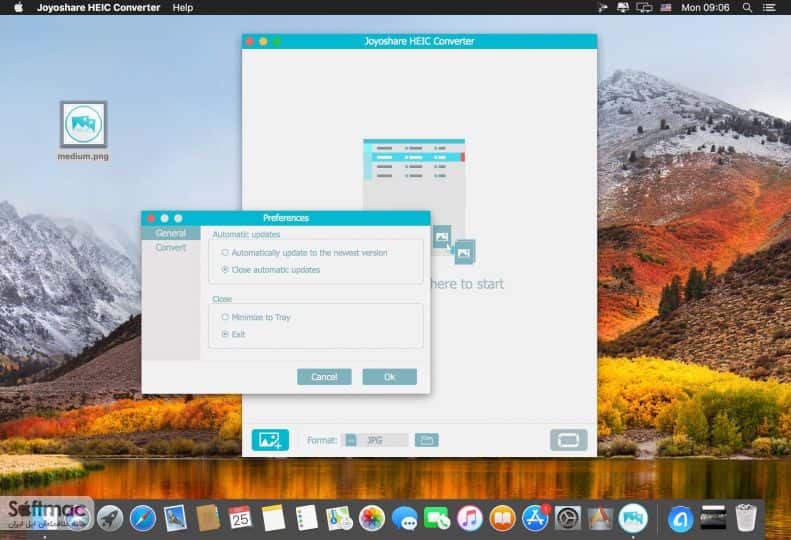791x540 pixels.
Task: Select Automatically update to the newest version
Action: 304,252
